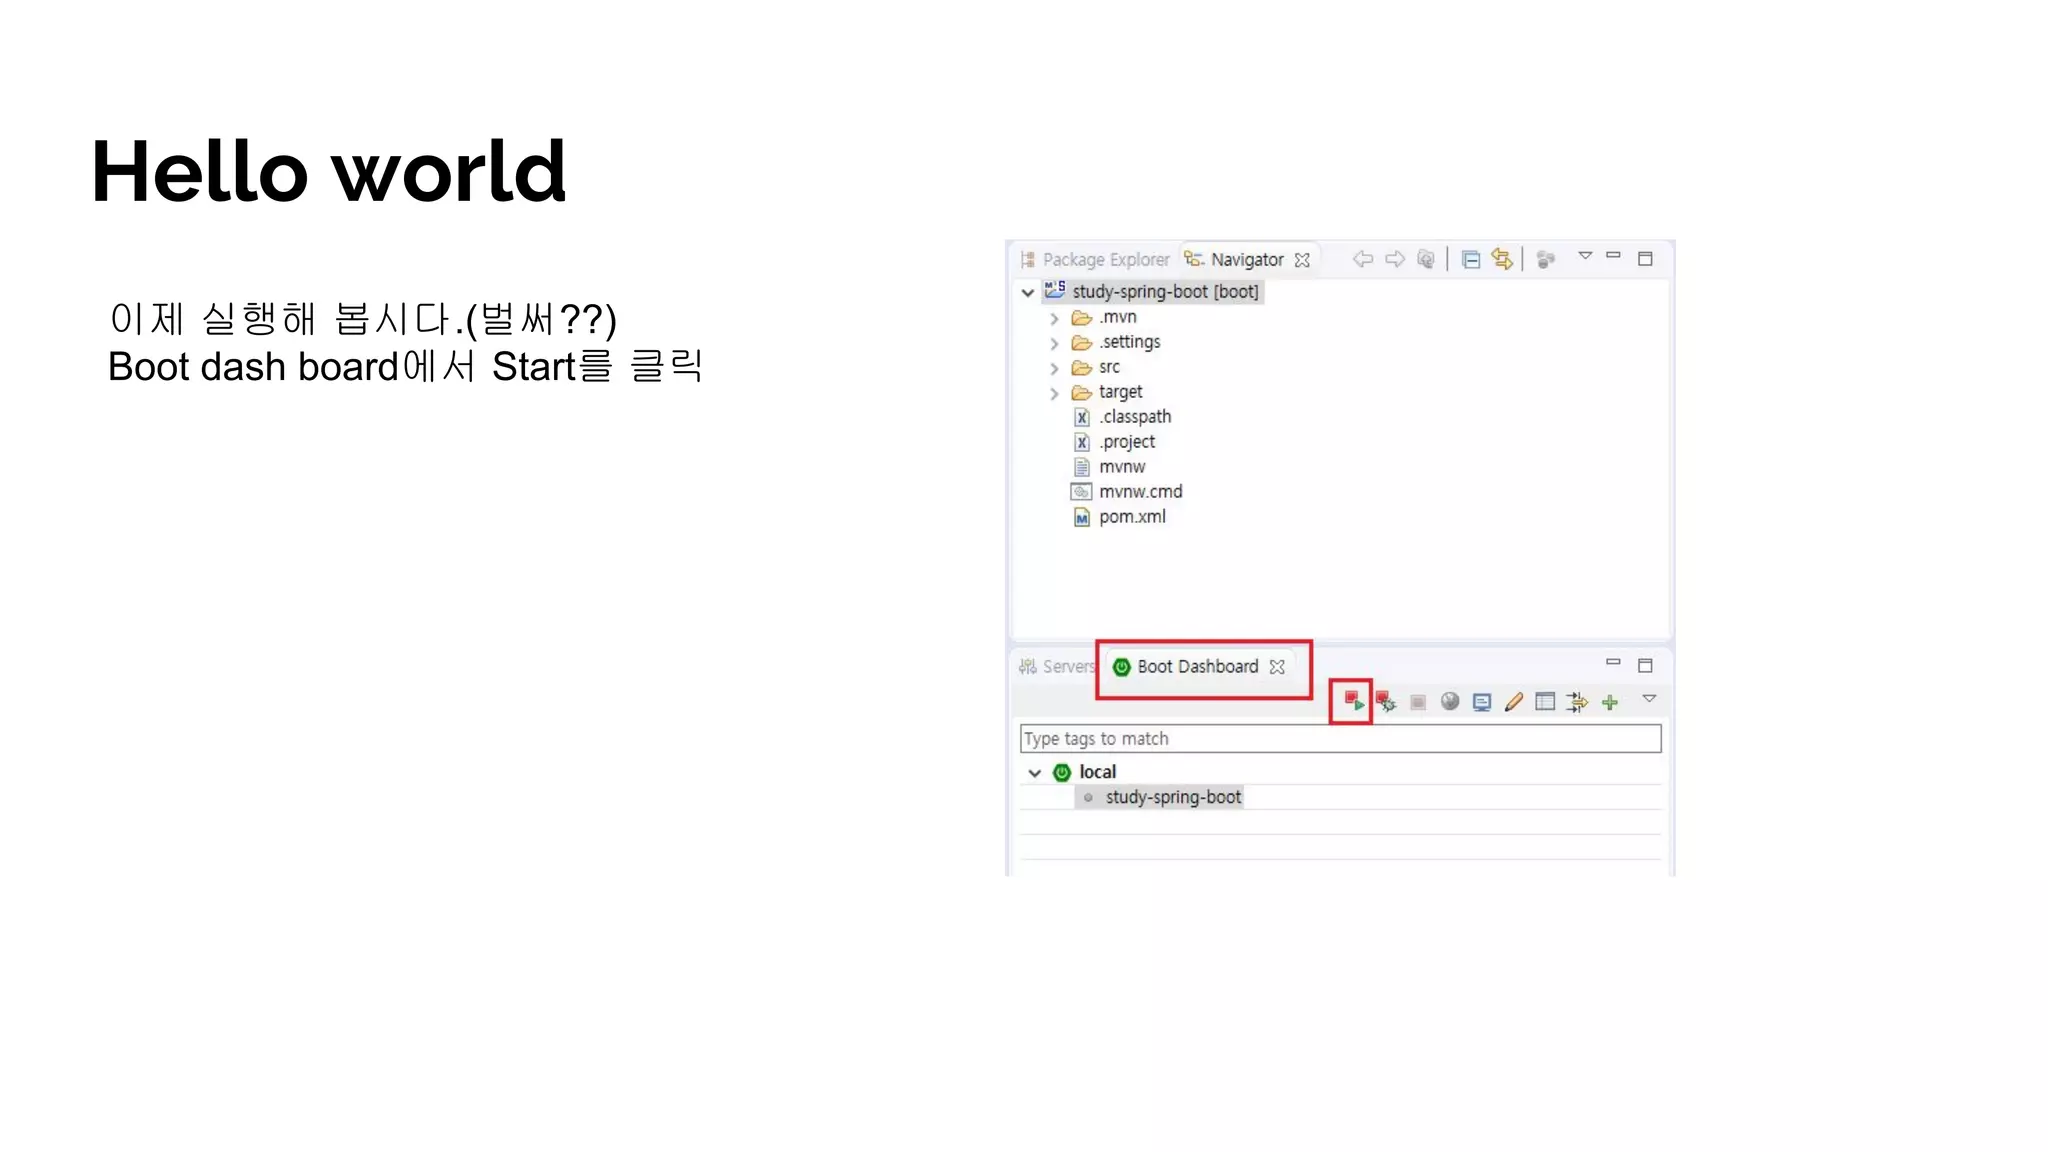2048x1152 pixels.
Task: Click the Navigator forward arrow
Action: pos(1394,259)
